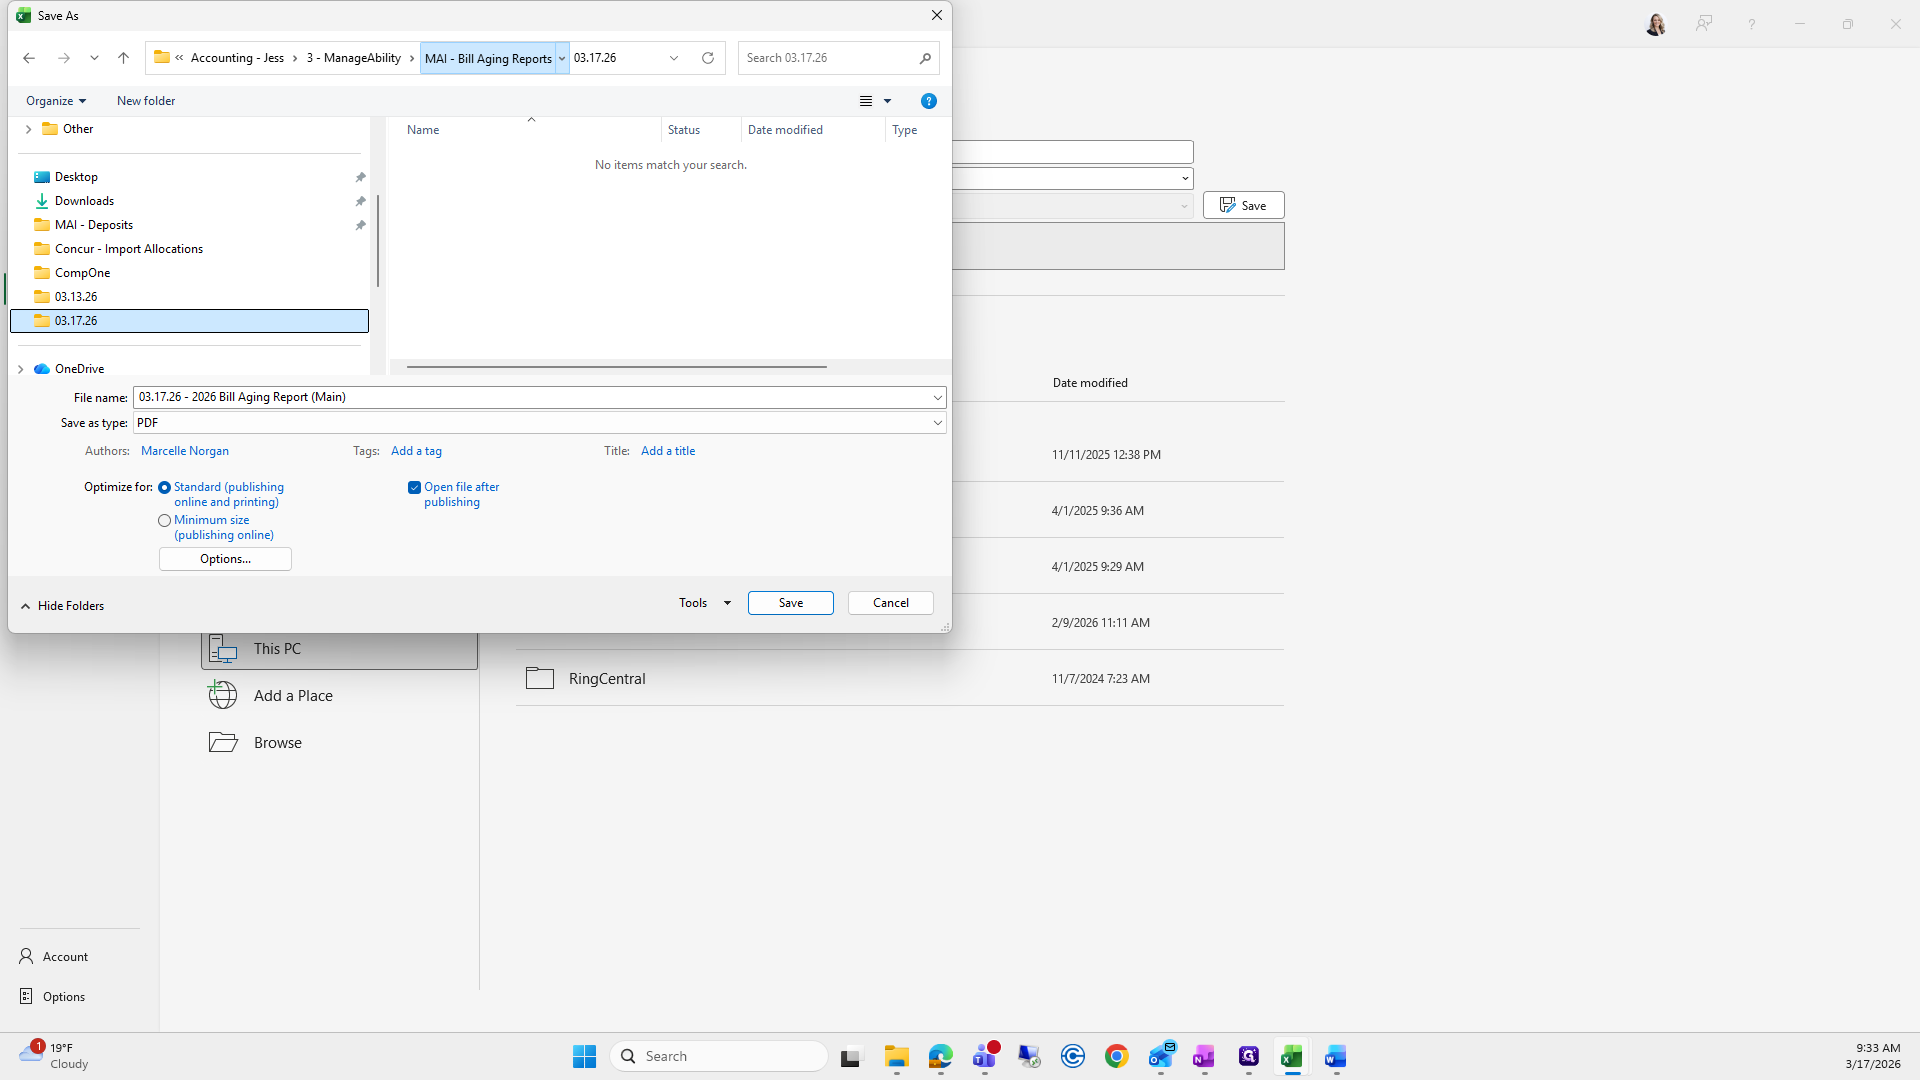
Task: Open Add a Place globe icon
Action: click(x=222, y=695)
